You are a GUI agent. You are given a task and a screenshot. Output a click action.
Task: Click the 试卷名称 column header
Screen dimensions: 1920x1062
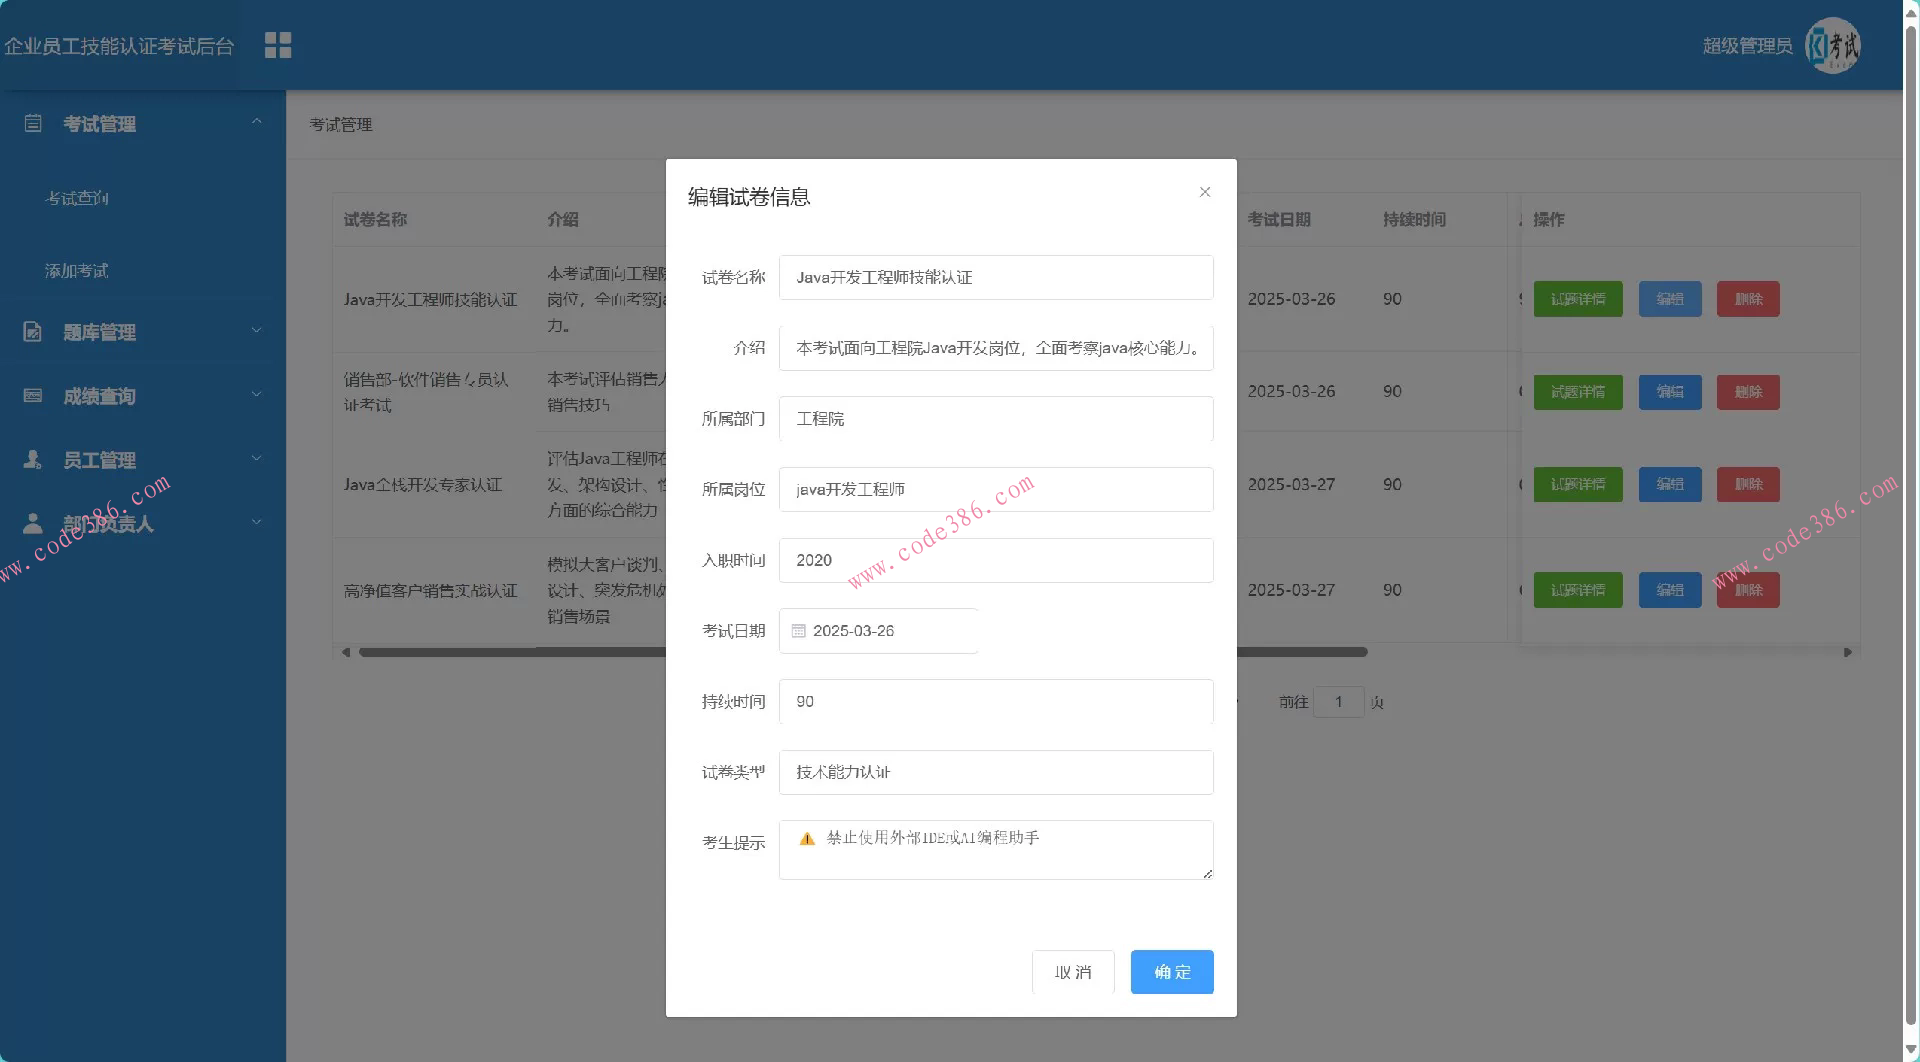(375, 219)
